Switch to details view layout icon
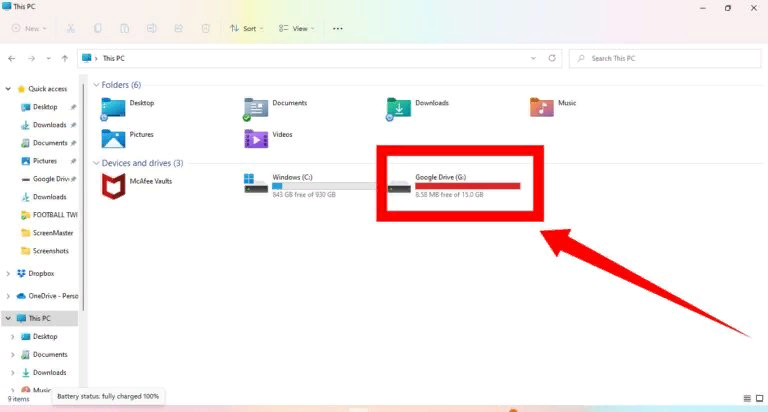 click(x=747, y=398)
